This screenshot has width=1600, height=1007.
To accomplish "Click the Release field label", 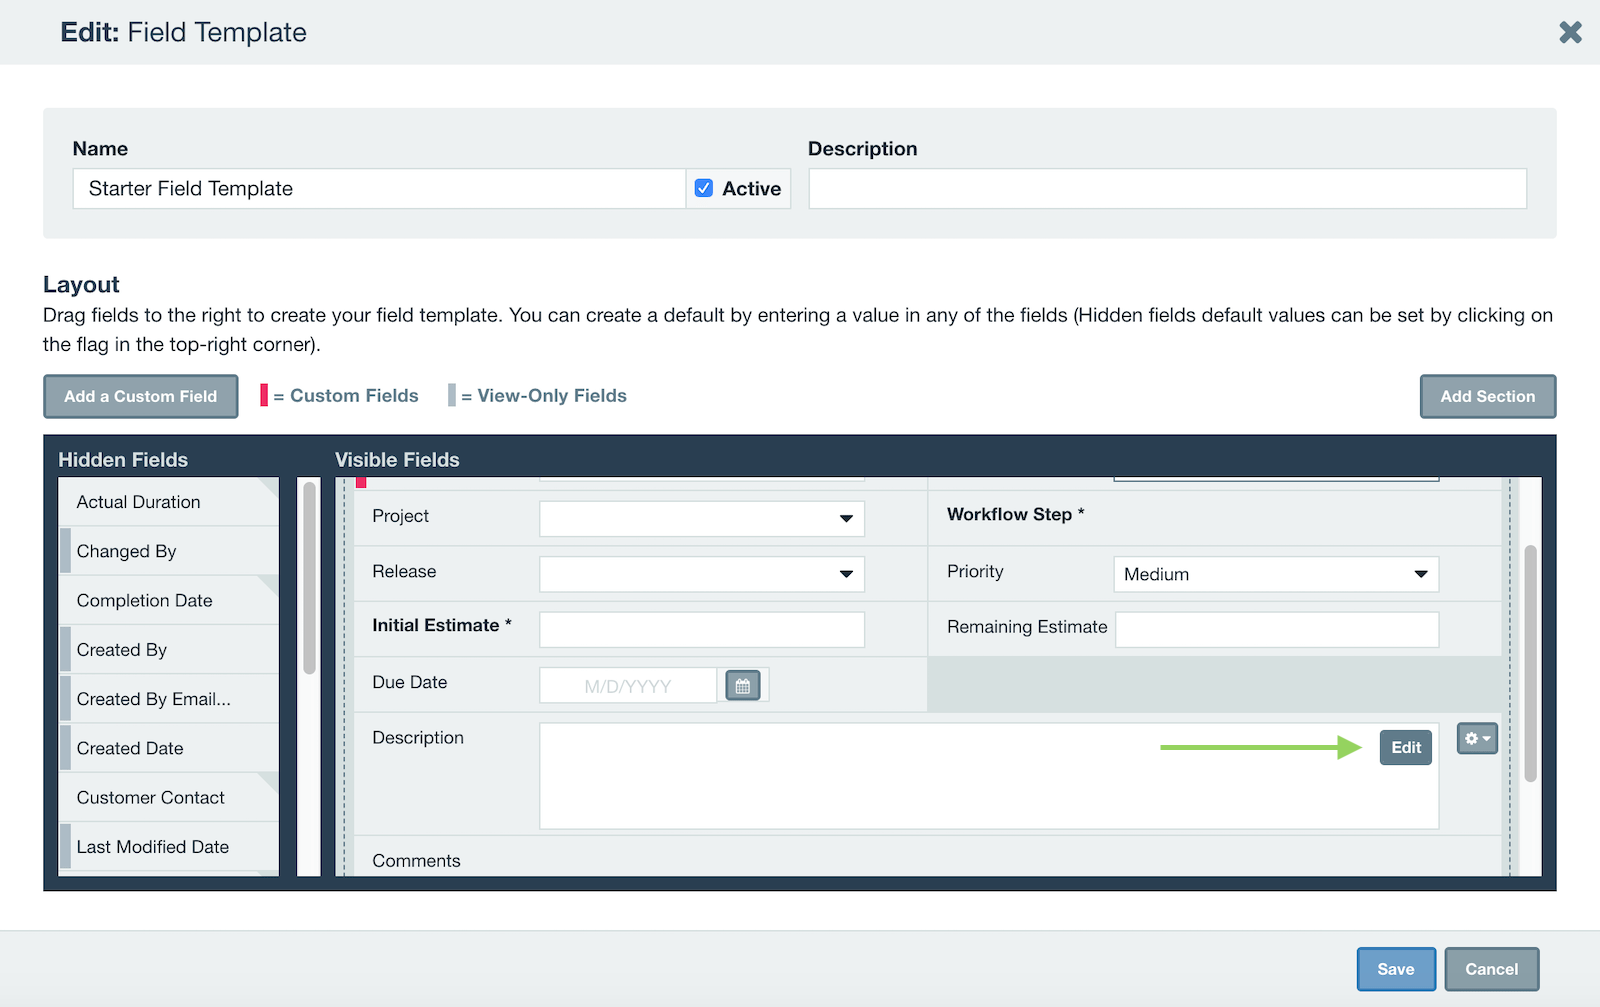I will (x=404, y=571).
